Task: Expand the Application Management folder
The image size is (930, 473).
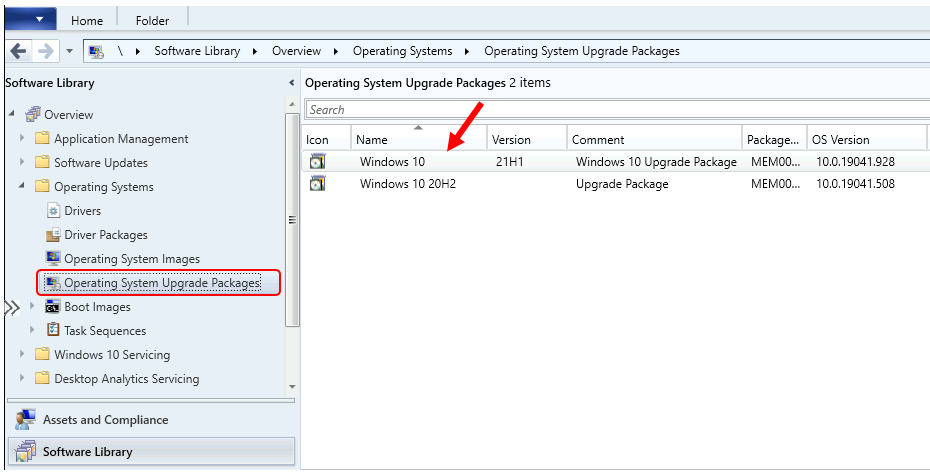Action: pyautogui.click(x=23, y=138)
